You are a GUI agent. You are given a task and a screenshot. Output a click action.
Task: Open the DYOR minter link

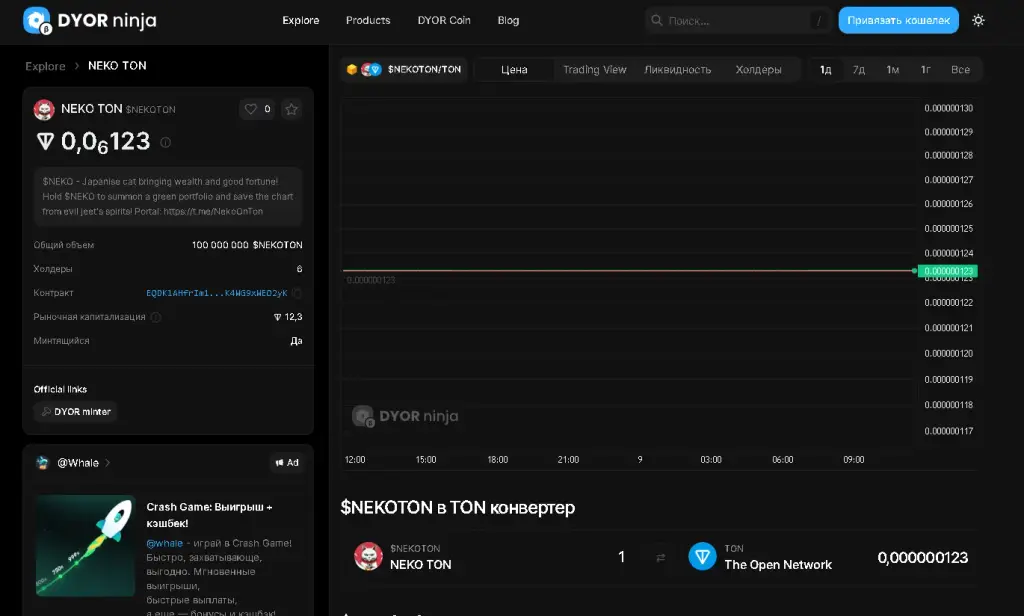pos(76,412)
